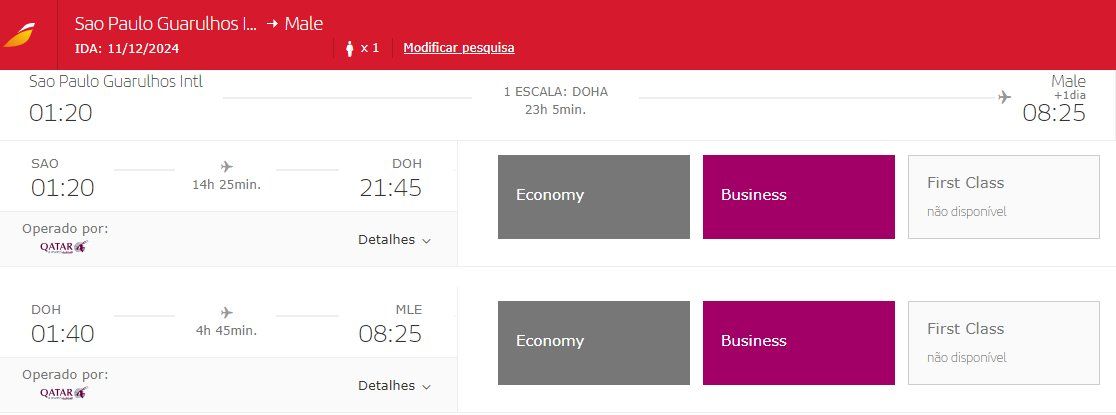Open the Modificar pesquisa link
The image size is (1116, 415).
point(458,48)
